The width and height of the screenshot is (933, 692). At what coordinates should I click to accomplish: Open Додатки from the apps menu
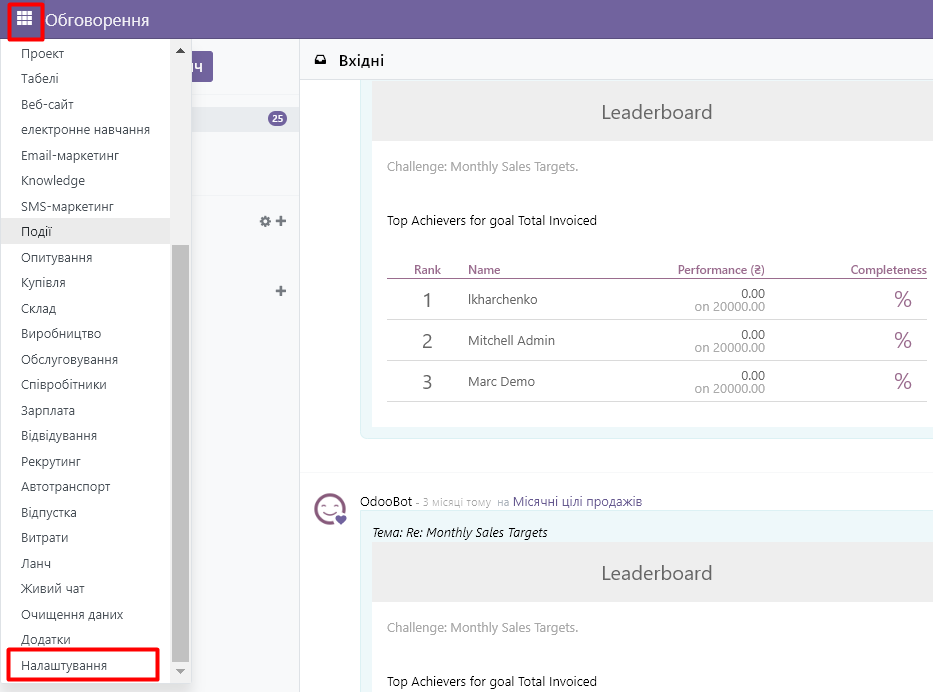tap(46, 640)
